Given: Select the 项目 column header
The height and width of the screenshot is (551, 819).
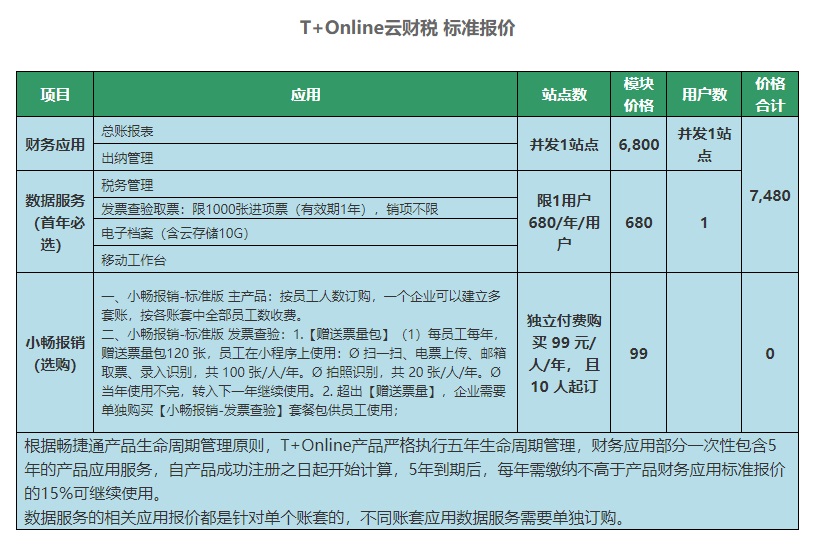Looking at the screenshot, I should [x=55, y=95].
